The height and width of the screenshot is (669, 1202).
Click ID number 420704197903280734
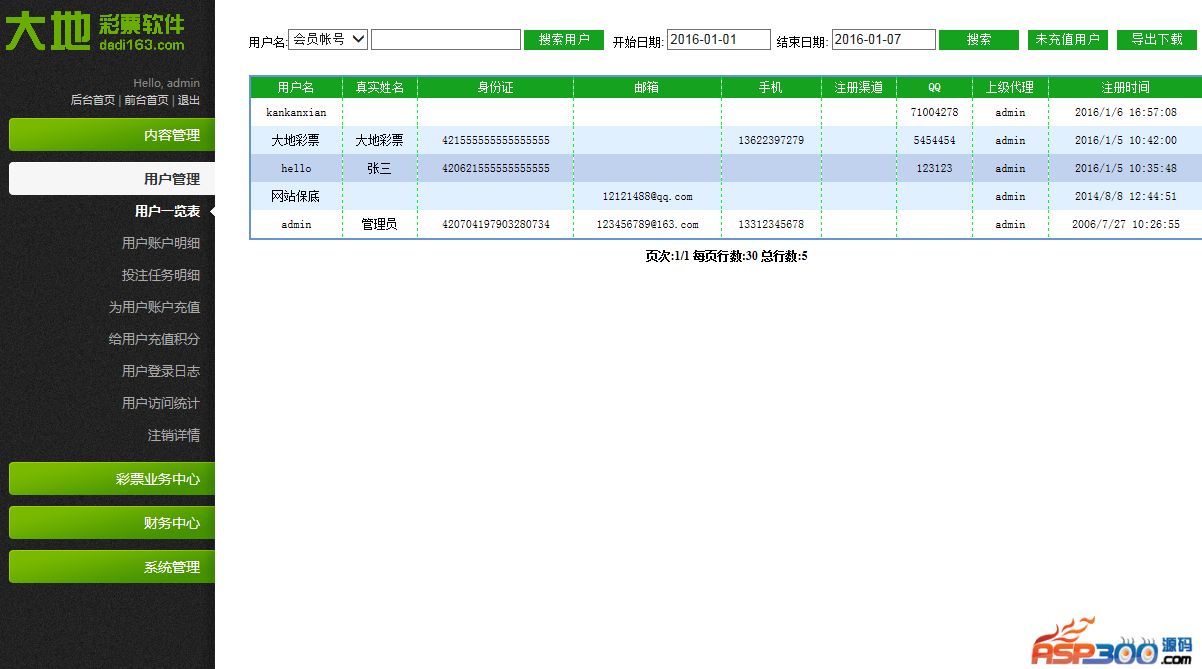click(x=496, y=225)
